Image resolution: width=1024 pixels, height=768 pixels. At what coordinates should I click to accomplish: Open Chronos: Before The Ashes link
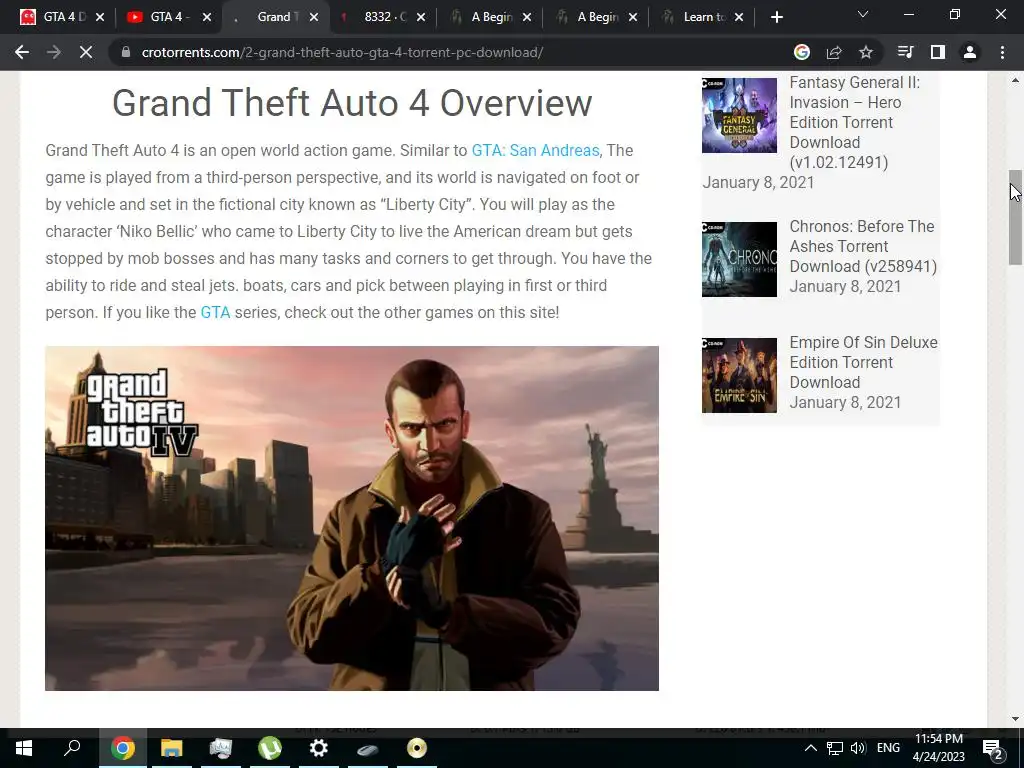(863, 246)
